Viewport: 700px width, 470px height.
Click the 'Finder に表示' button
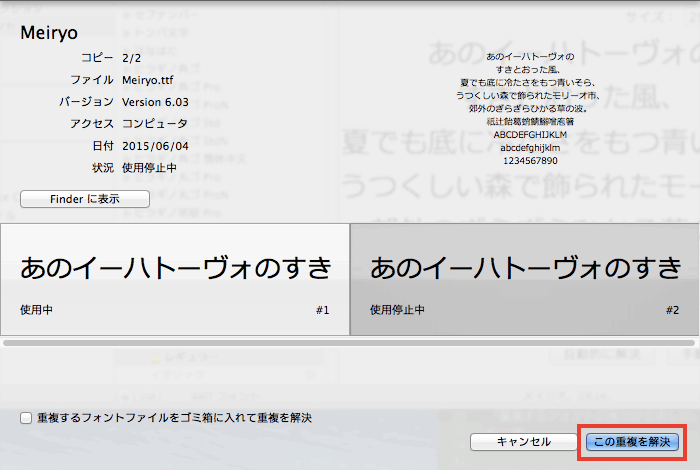coord(85,199)
